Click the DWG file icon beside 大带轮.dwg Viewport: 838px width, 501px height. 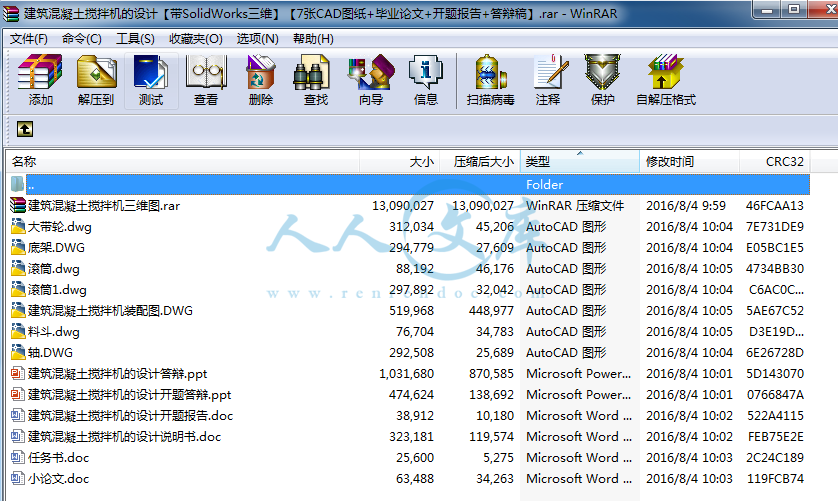[x=18, y=227]
